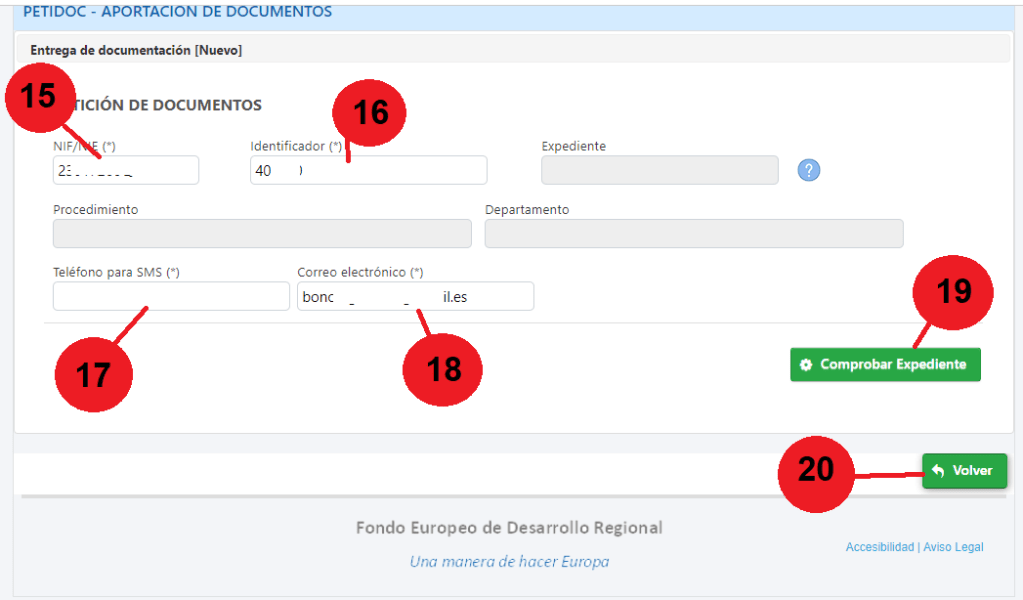Select the Procedimiento field
Viewport: 1023px width, 600px height.
[261, 234]
